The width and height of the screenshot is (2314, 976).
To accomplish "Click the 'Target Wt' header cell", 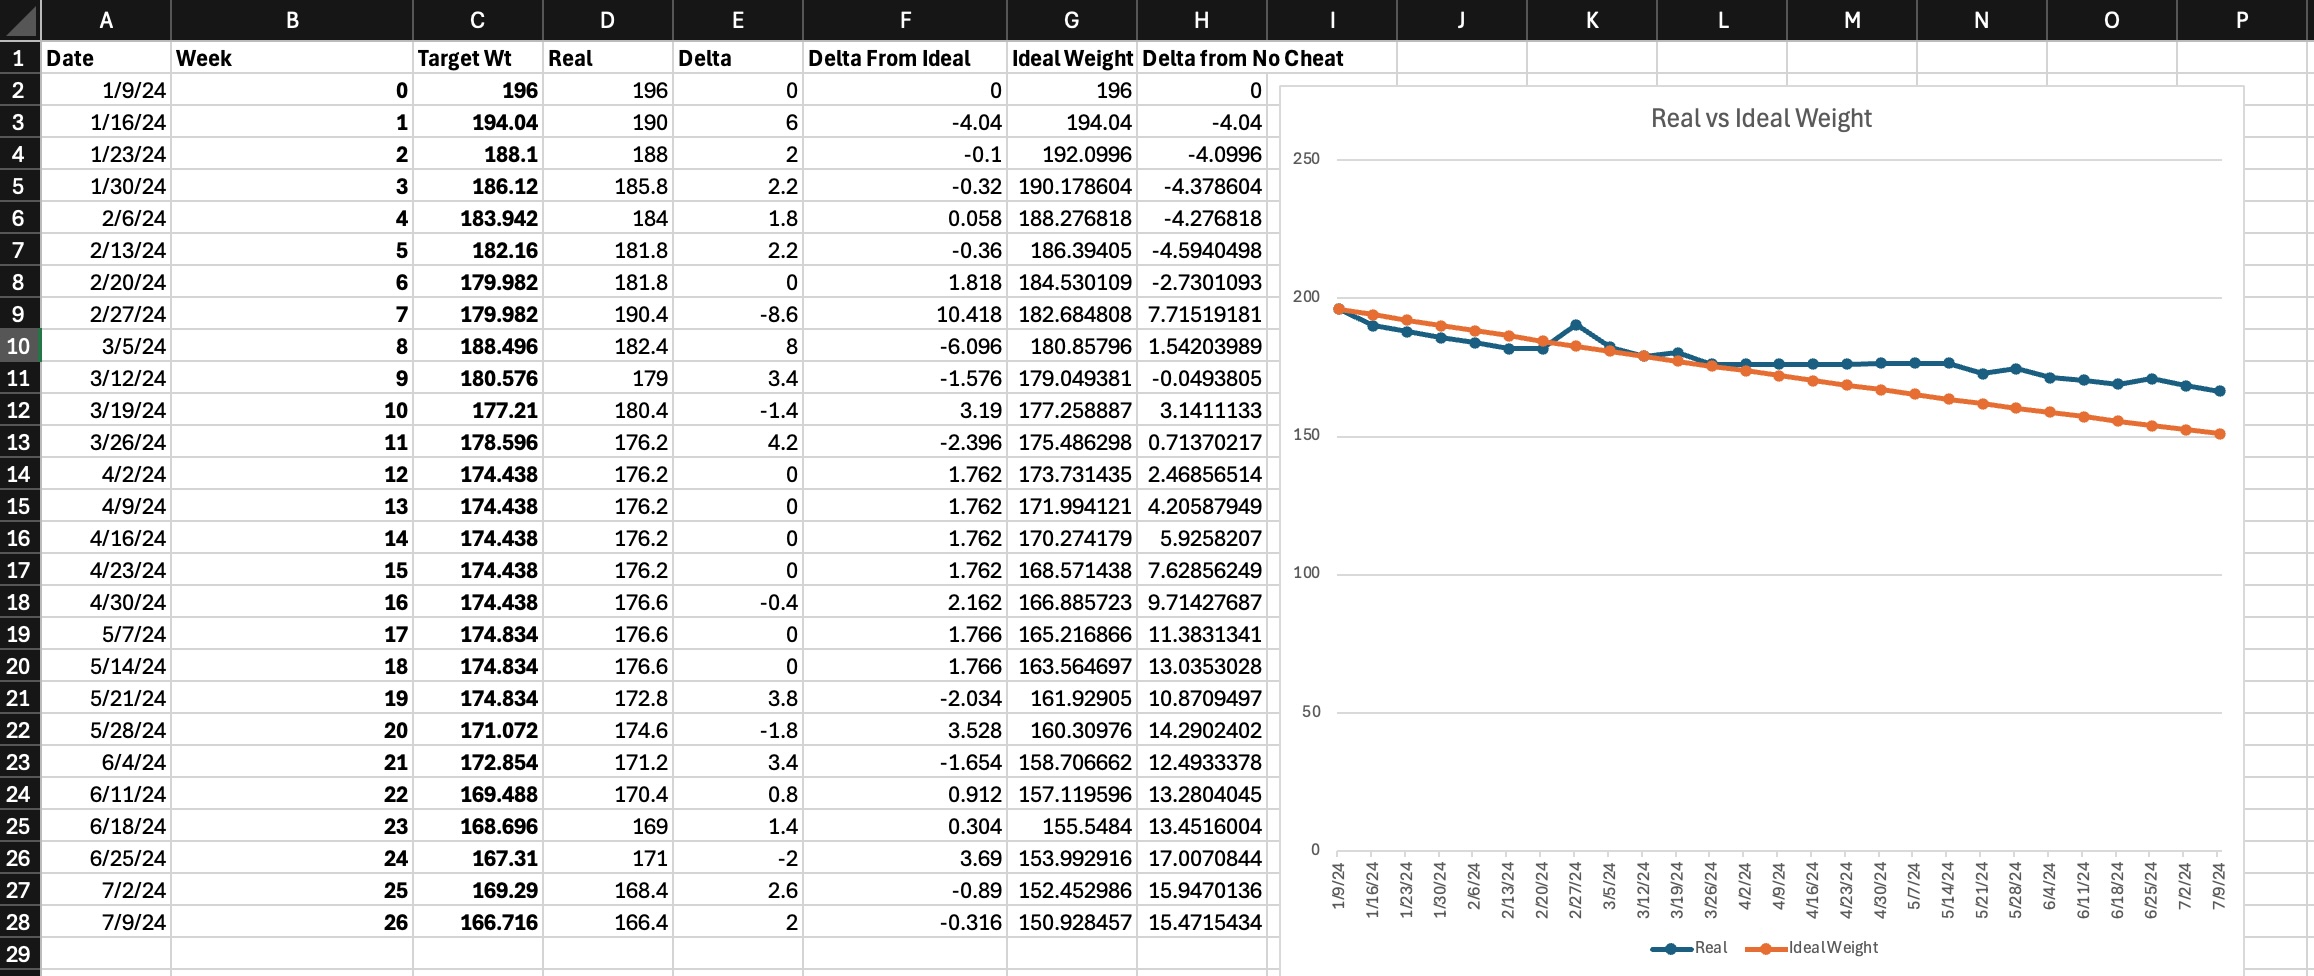I will 477,58.
